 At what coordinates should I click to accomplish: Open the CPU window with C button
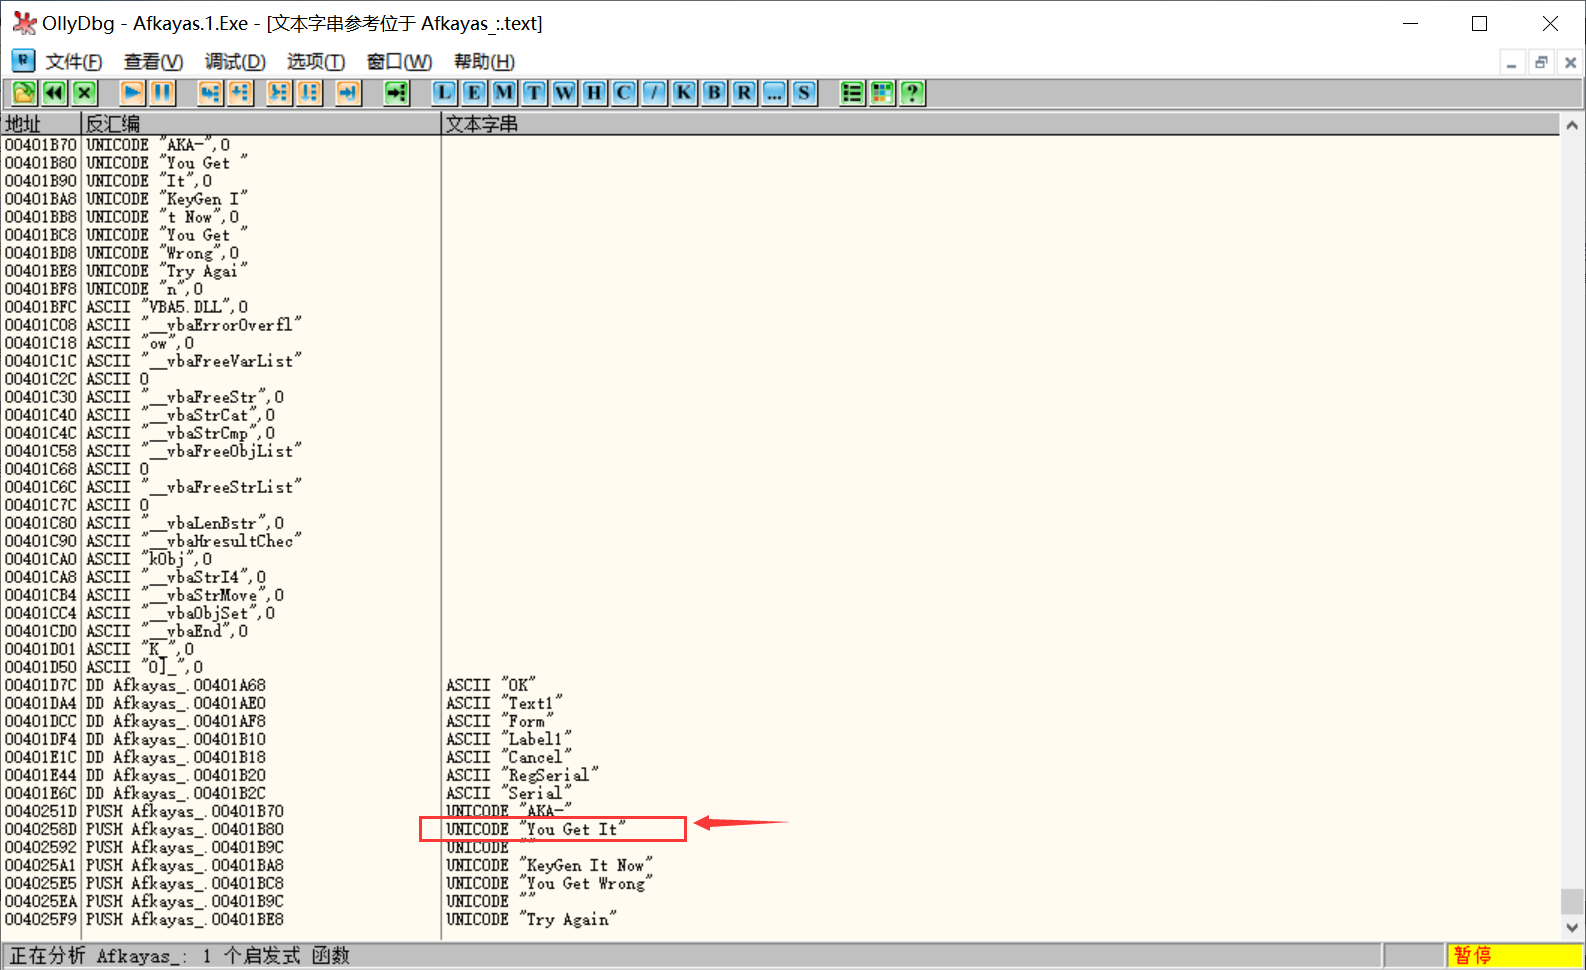(624, 93)
